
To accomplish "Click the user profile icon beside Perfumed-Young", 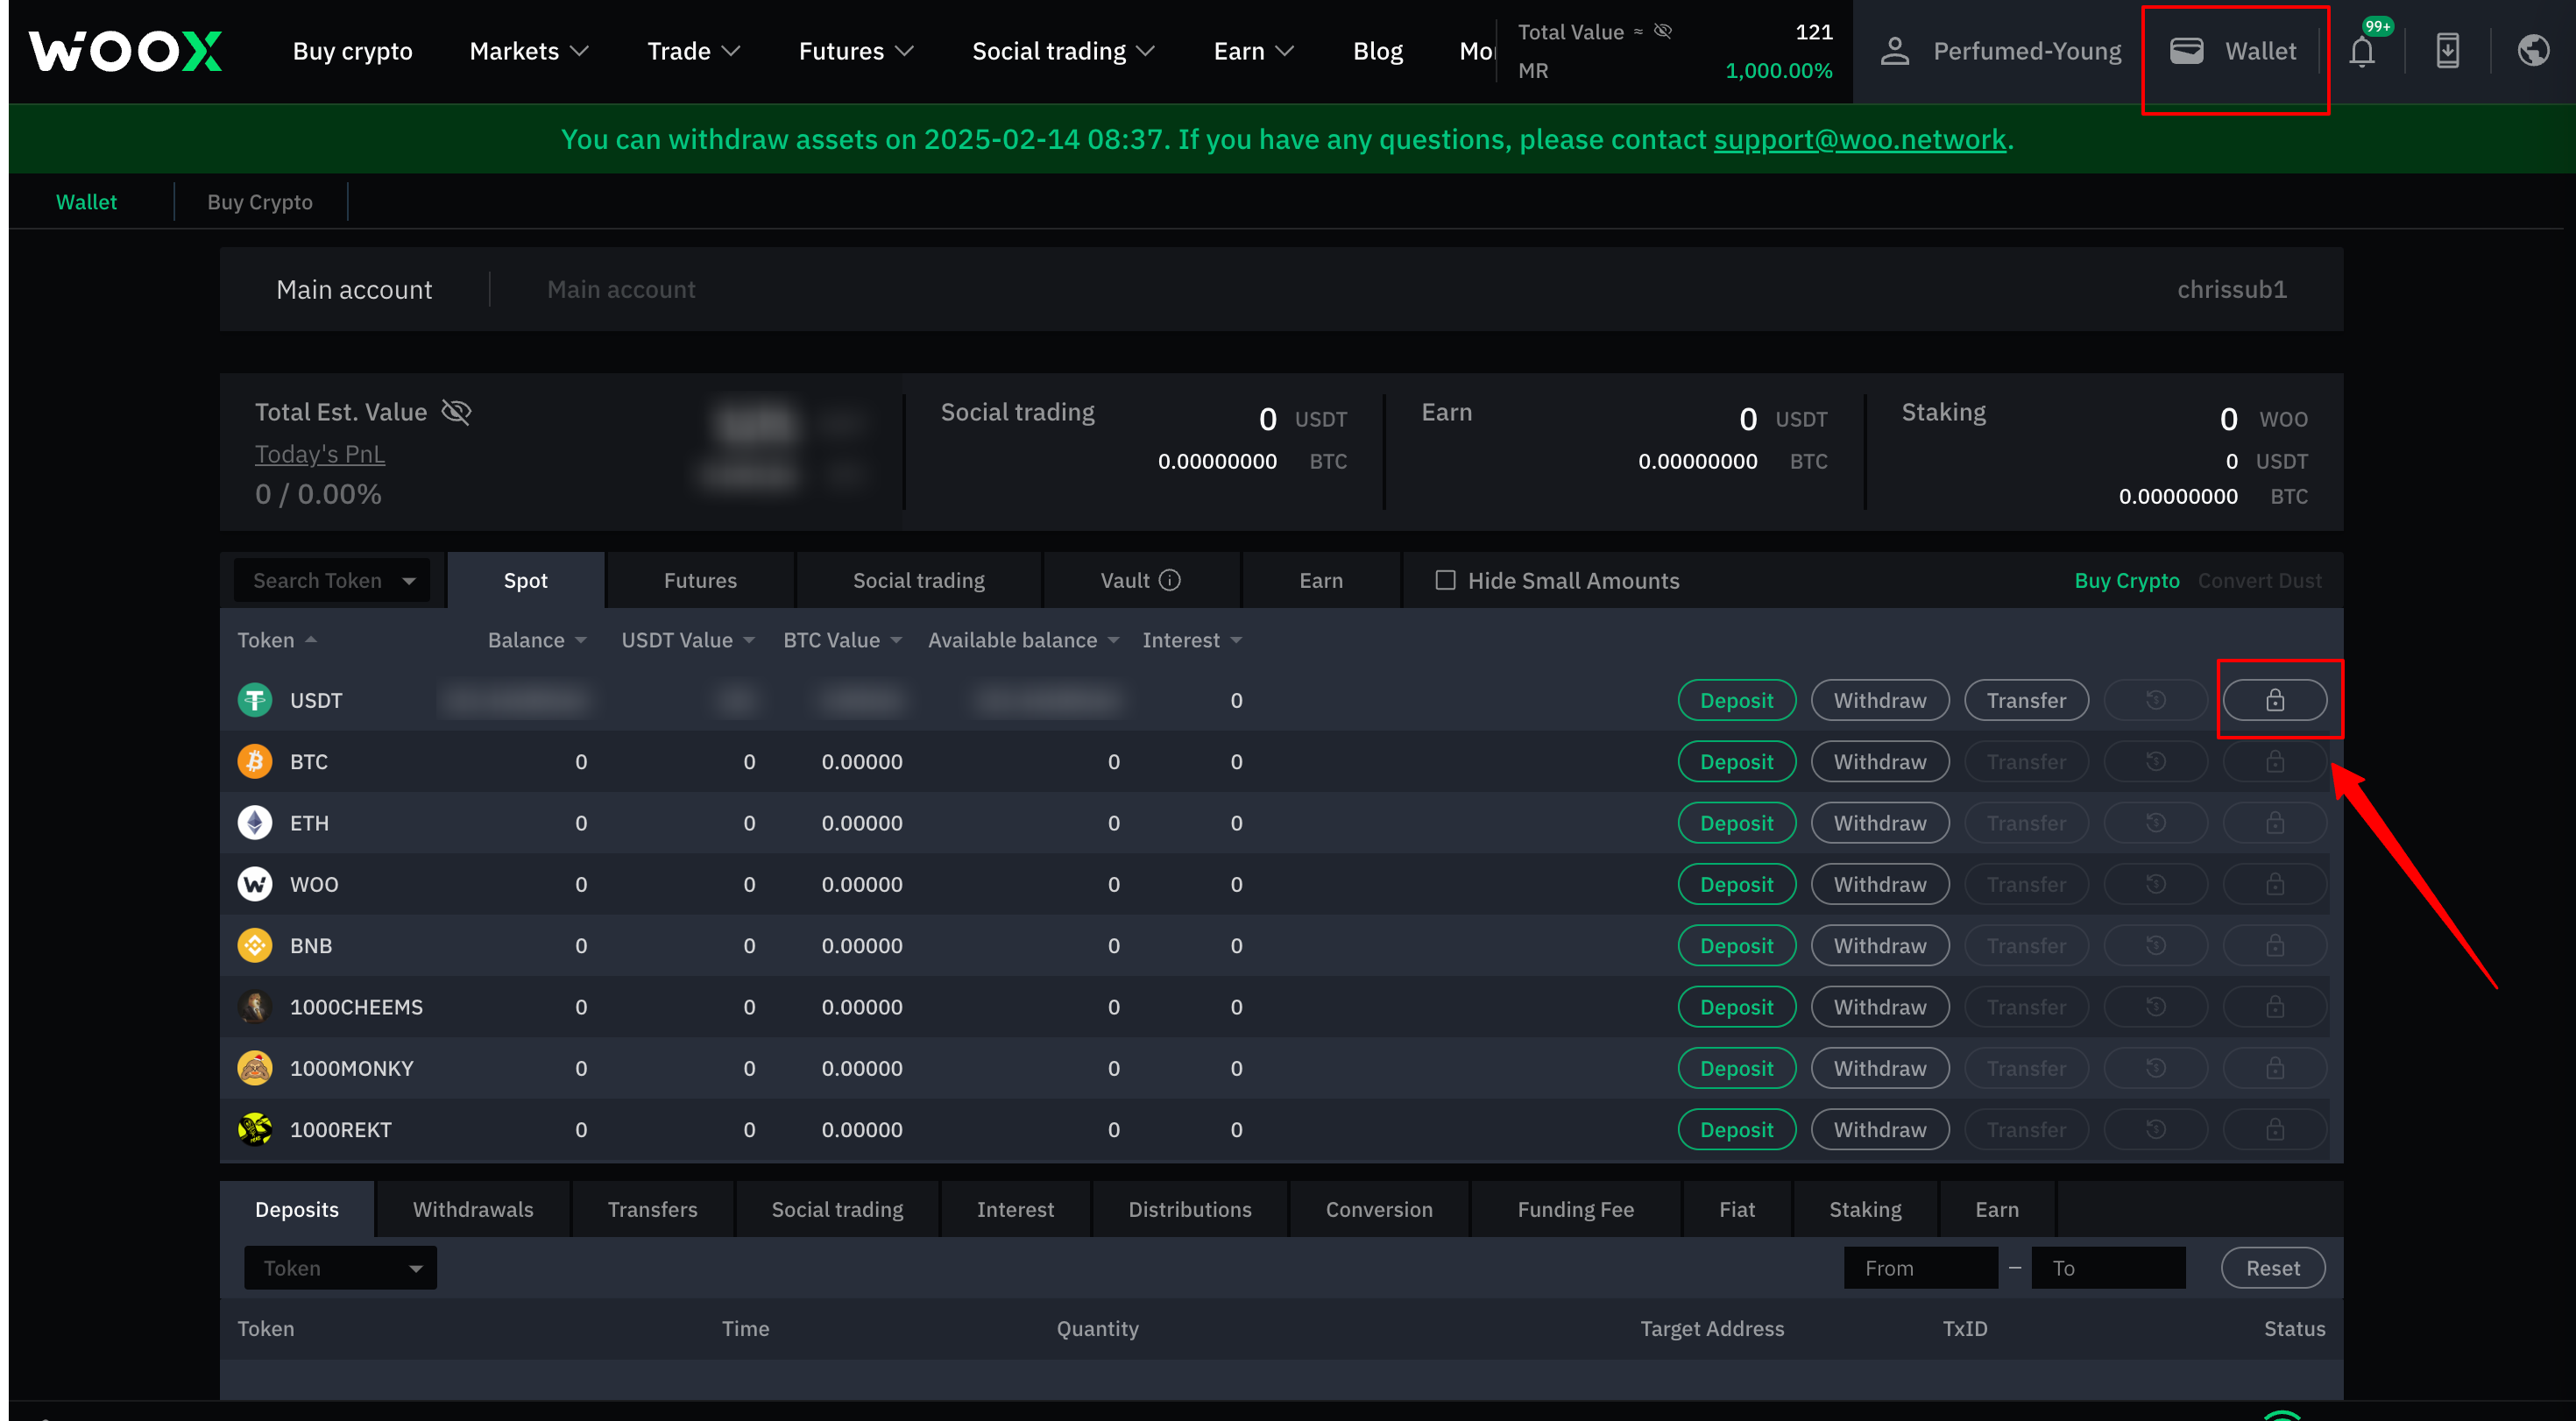I will [x=1894, y=51].
